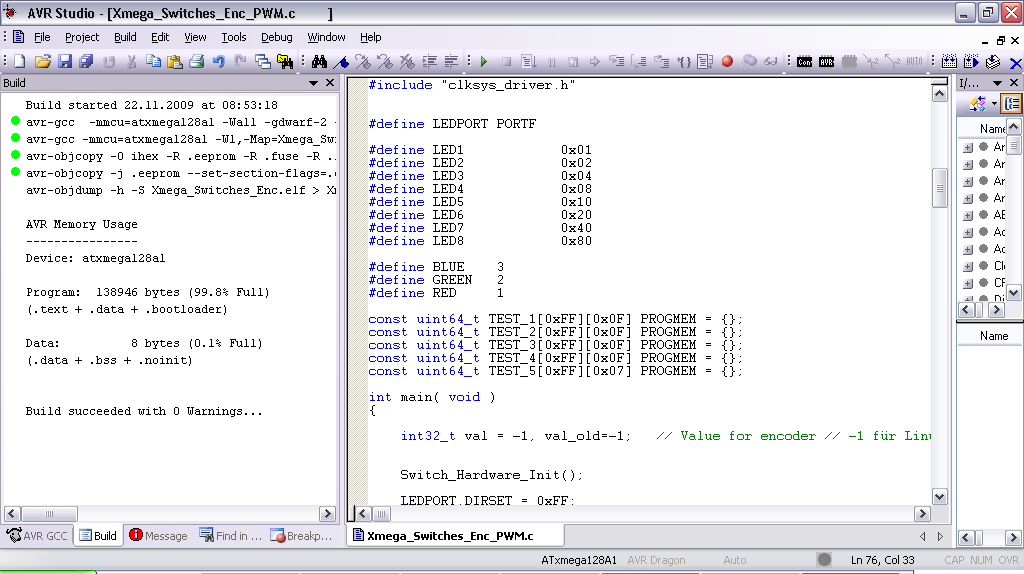Compile current file toolbar icon
This screenshot has height=574, width=1024.
pos(993,61)
